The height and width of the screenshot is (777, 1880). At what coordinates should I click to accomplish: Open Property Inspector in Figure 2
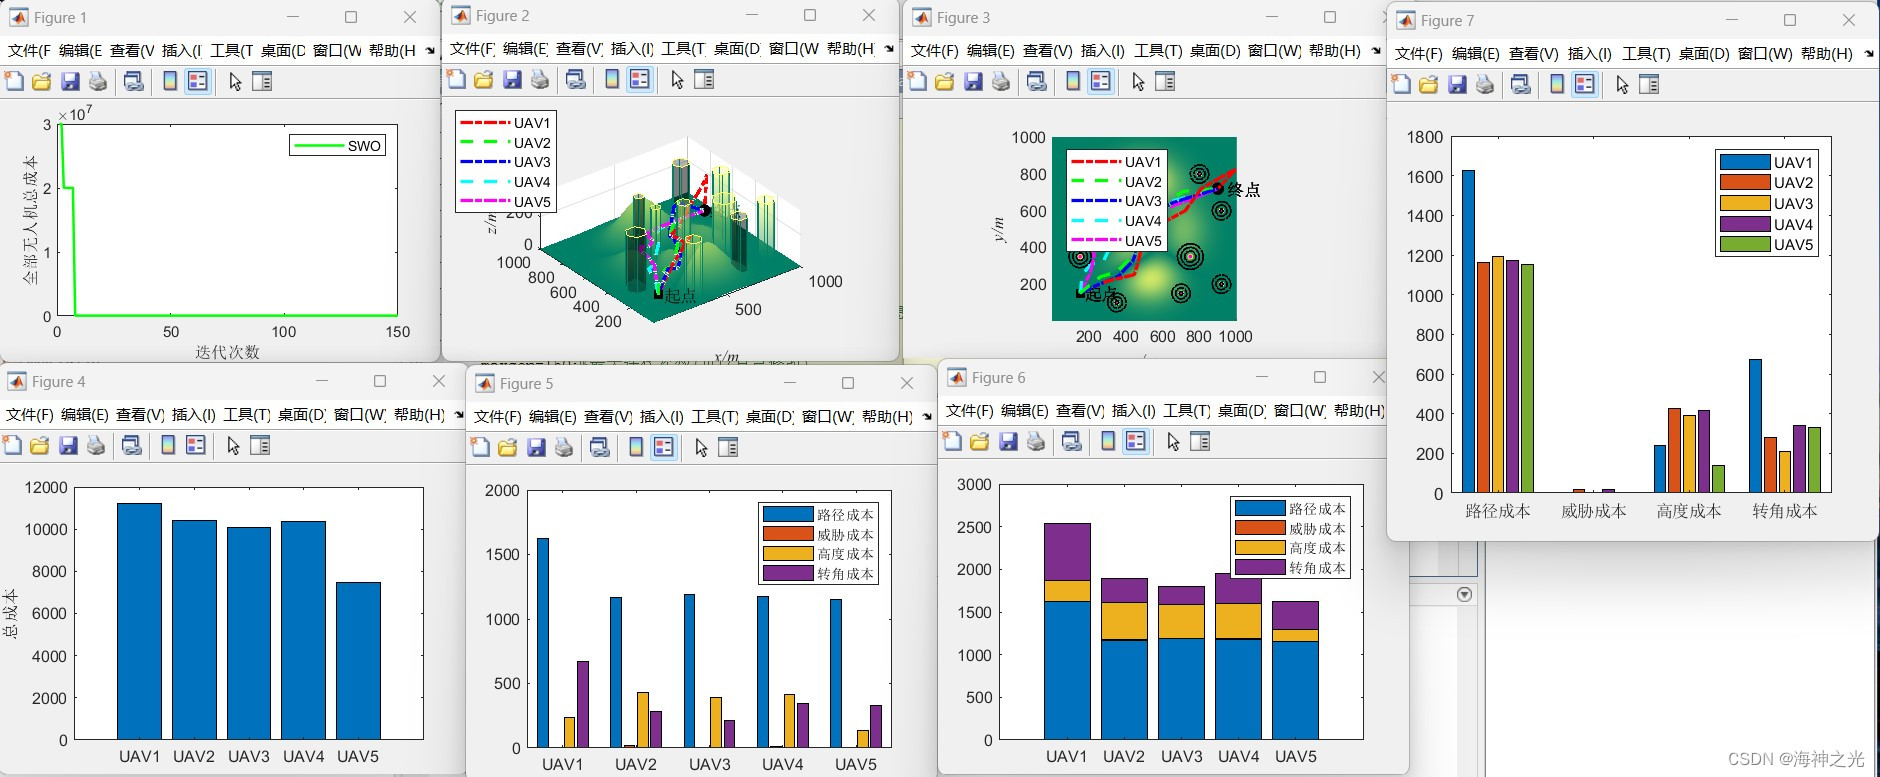[x=704, y=79]
